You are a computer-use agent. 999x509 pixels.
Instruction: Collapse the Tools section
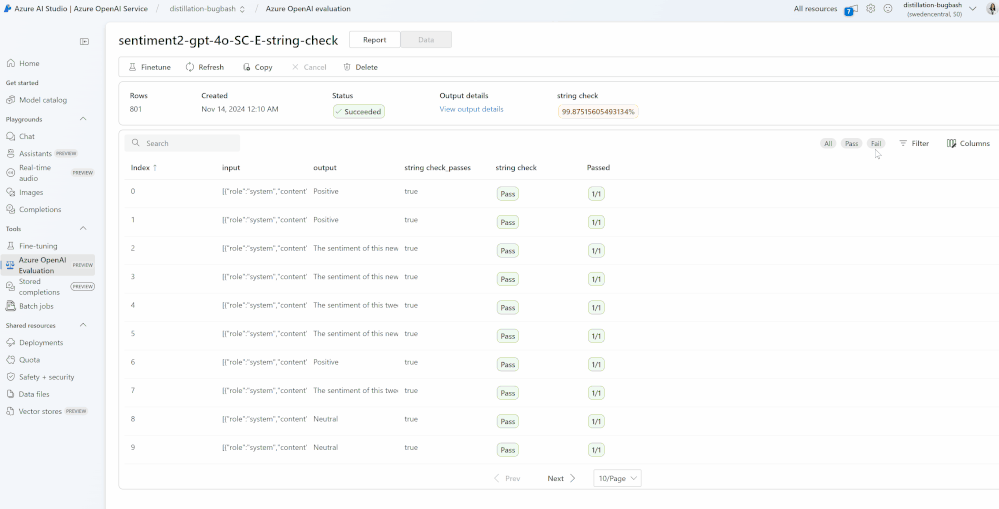(83, 229)
